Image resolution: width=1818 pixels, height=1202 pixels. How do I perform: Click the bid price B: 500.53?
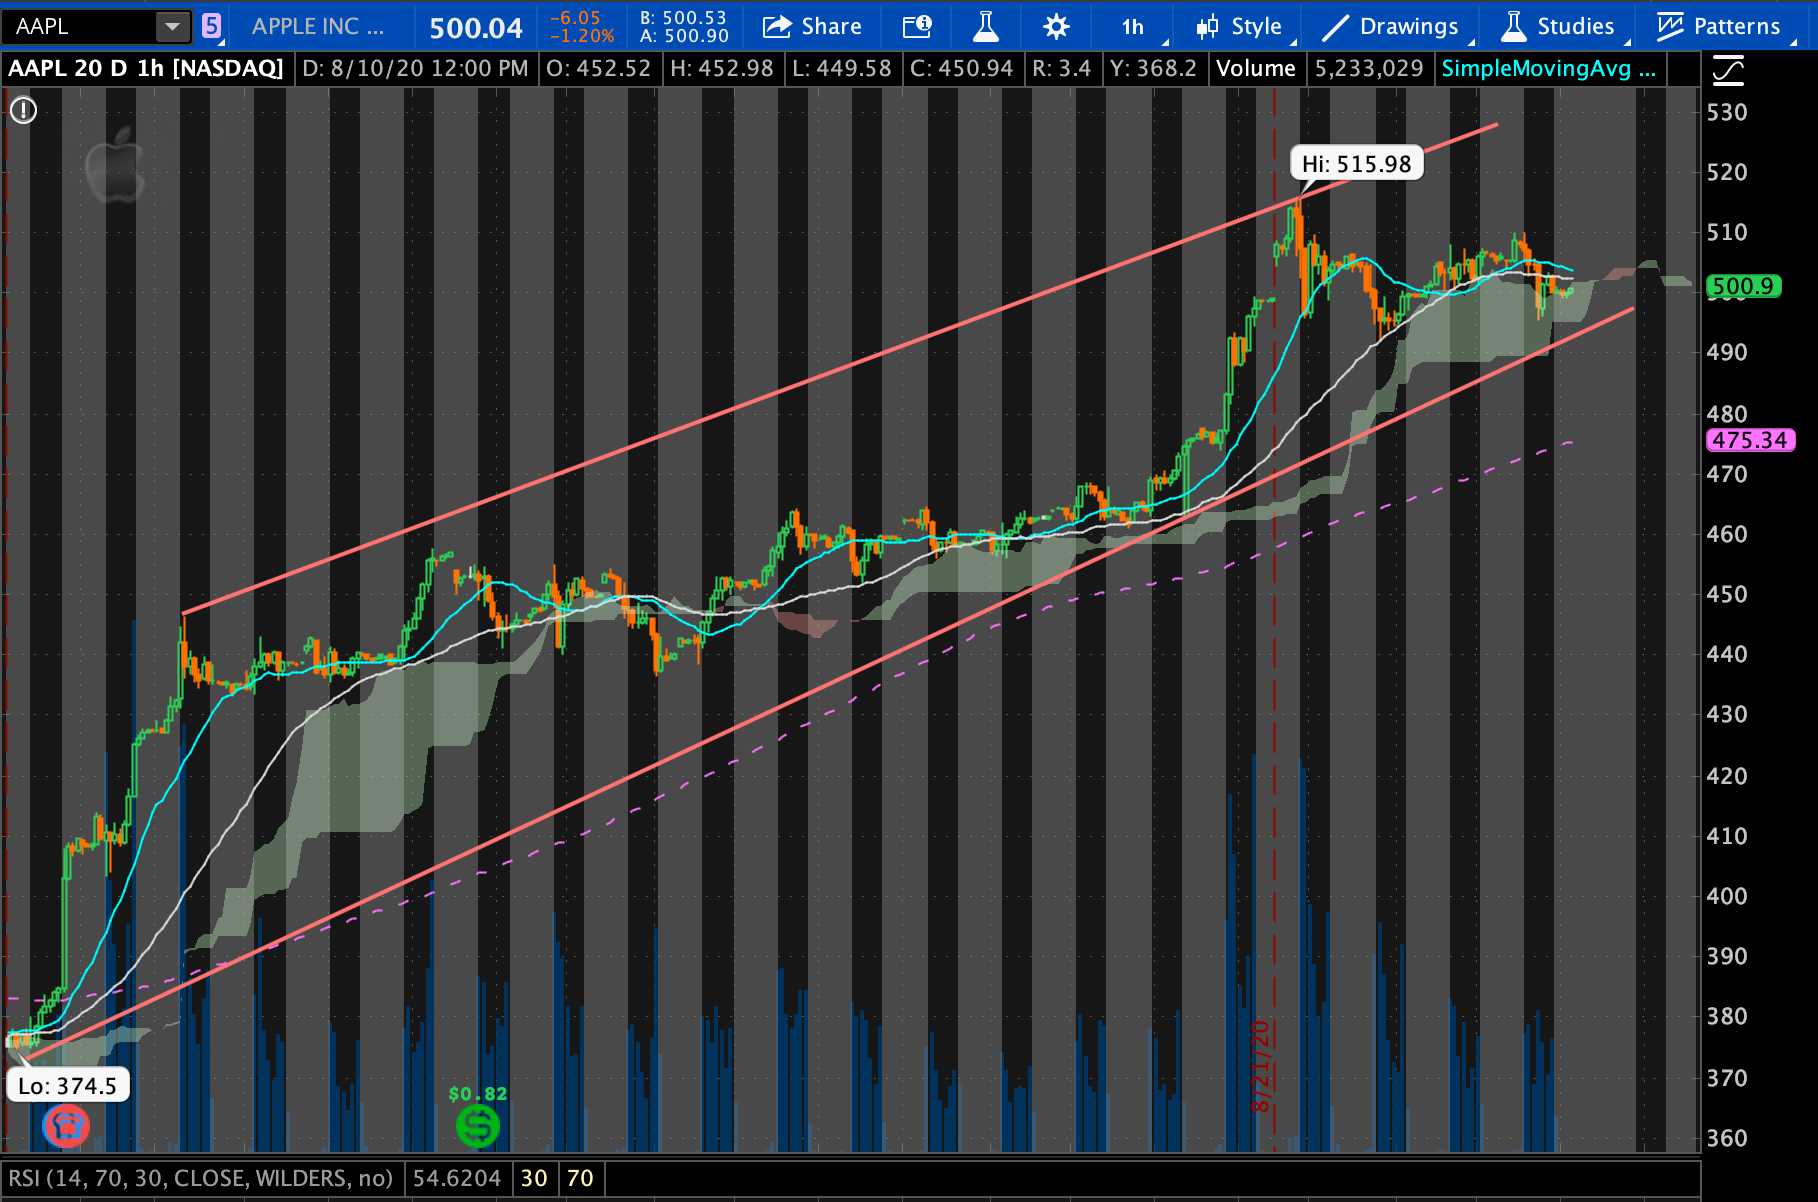point(684,18)
